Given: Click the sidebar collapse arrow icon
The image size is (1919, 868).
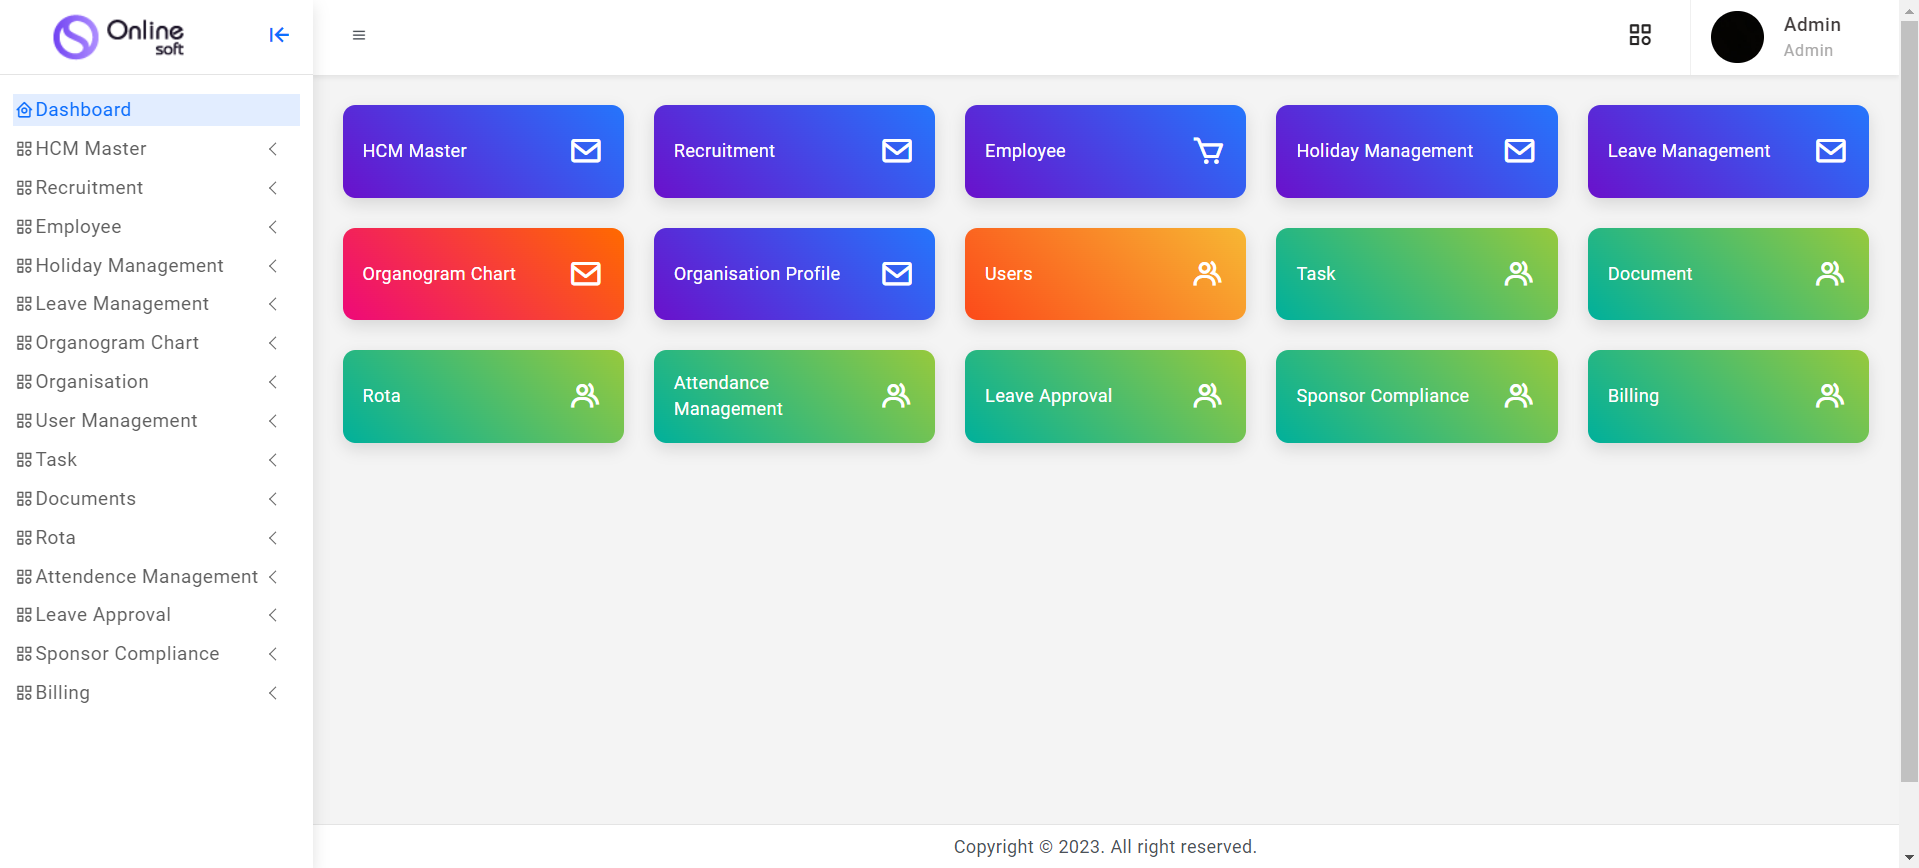Looking at the screenshot, I should coord(279,35).
